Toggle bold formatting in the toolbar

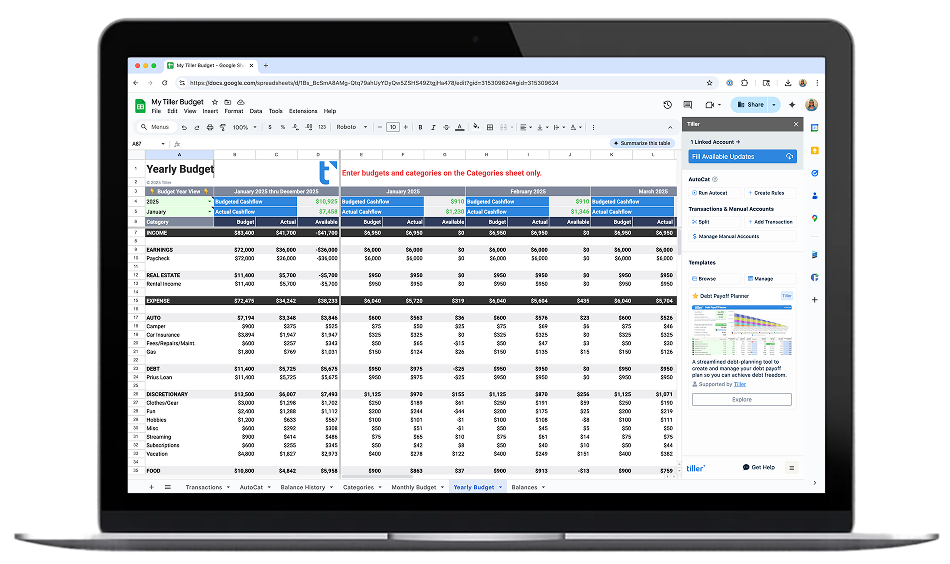pos(420,127)
